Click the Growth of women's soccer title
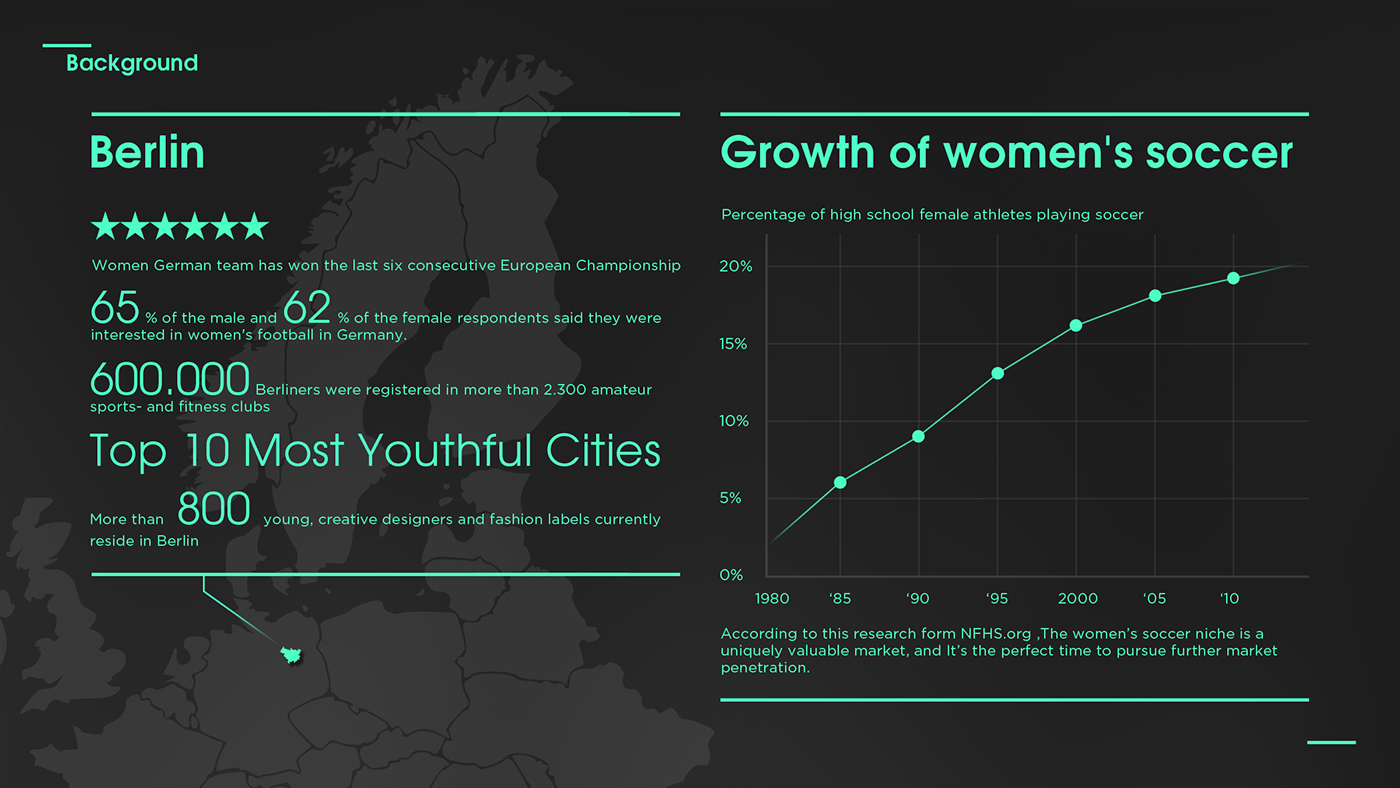Screen dimensions: 1400x788 pyautogui.click(x=1007, y=152)
